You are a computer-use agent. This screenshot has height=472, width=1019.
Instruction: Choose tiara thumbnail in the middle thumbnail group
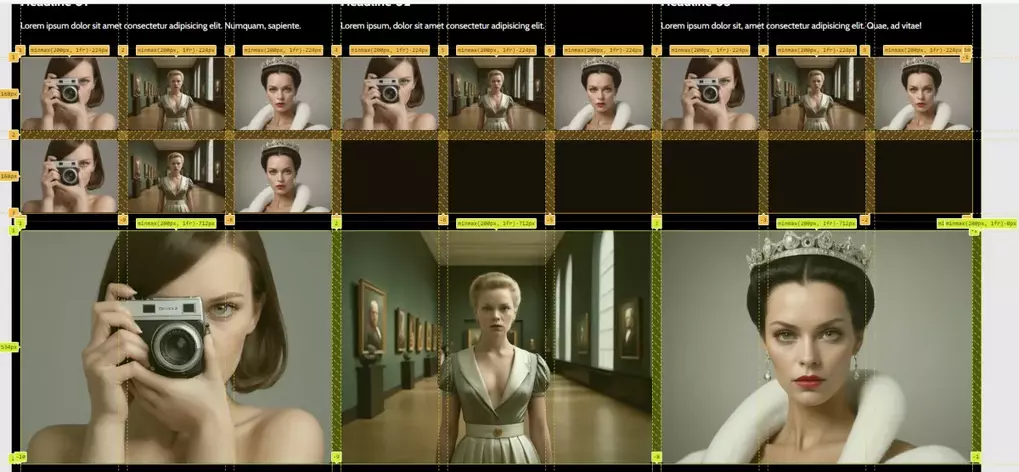[x=603, y=94]
